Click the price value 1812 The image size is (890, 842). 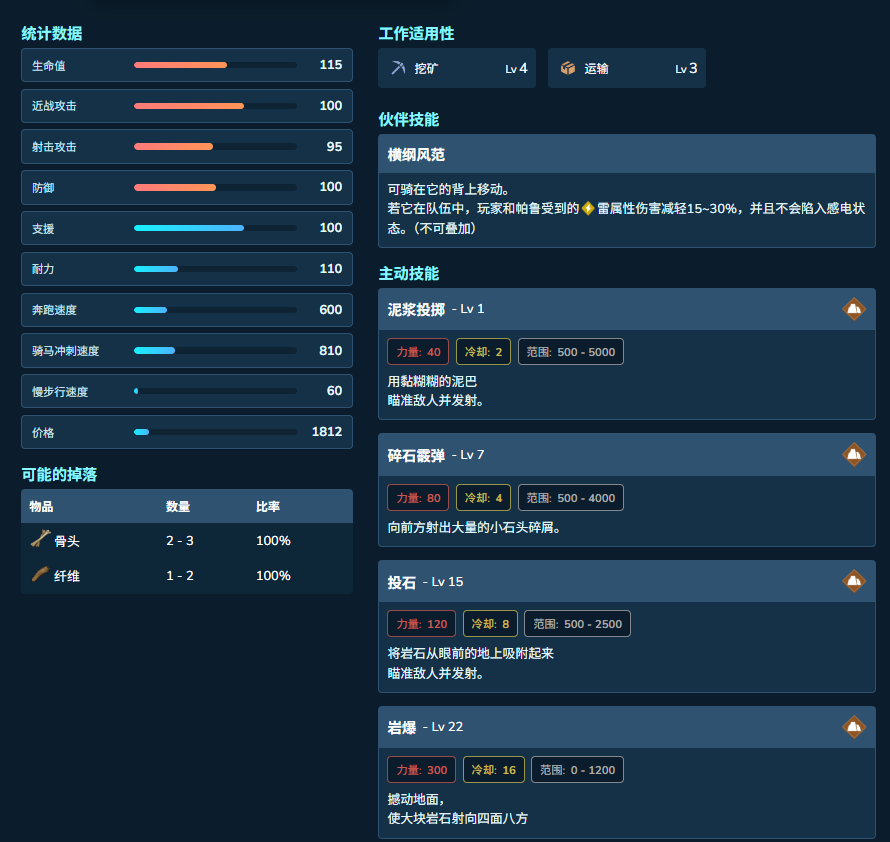pyautogui.click(x=327, y=432)
